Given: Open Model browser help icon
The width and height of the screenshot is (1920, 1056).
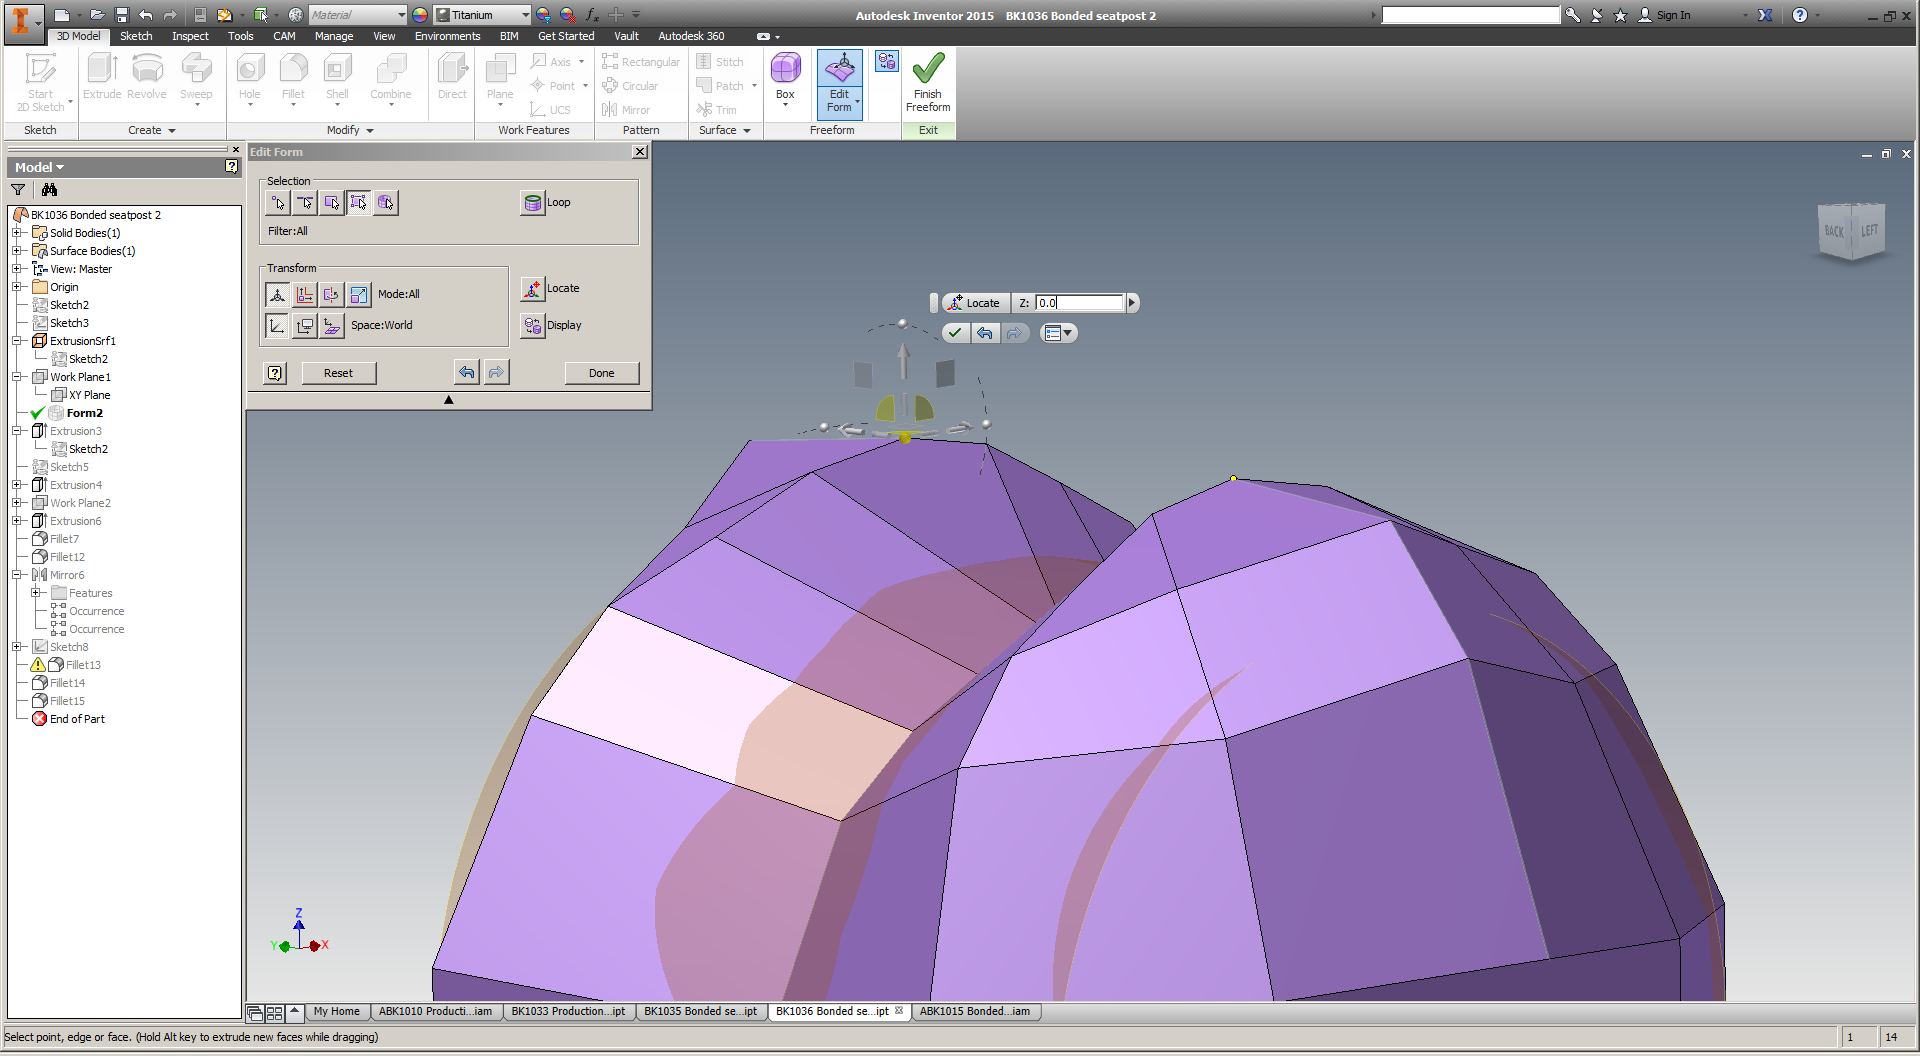Looking at the screenshot, I should pos(232,167).
